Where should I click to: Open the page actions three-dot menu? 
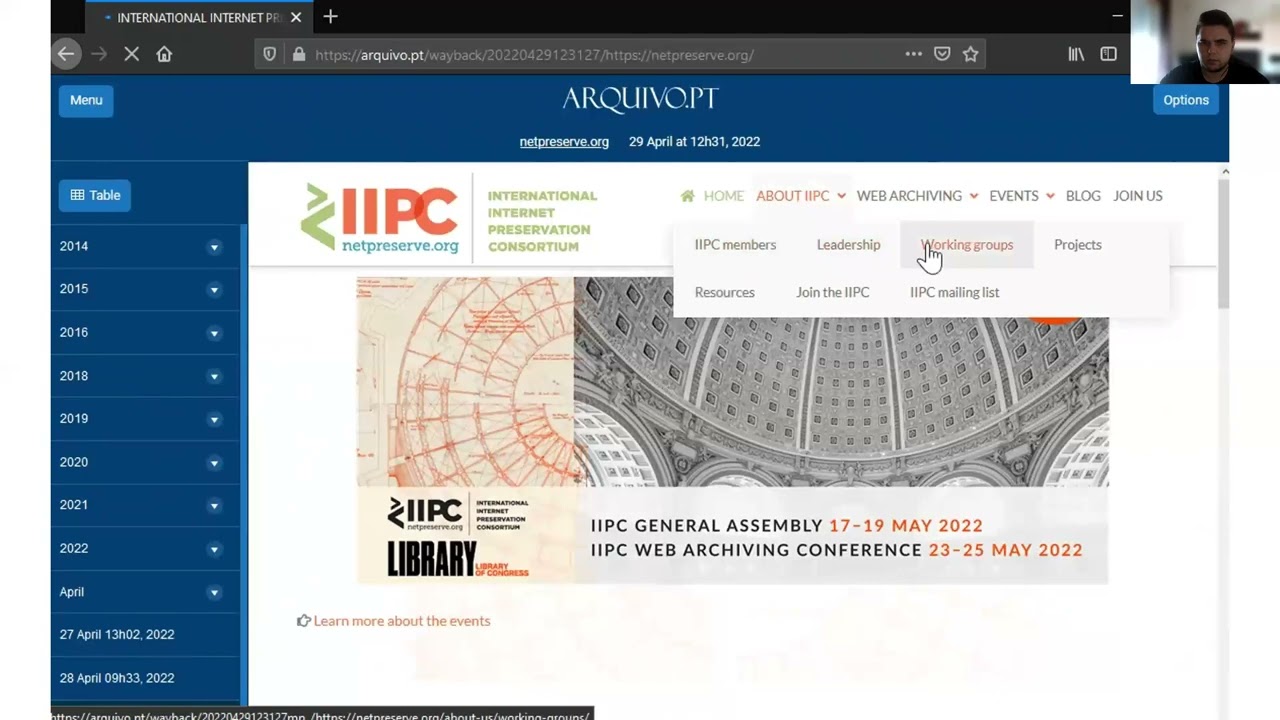coord(913,54)
